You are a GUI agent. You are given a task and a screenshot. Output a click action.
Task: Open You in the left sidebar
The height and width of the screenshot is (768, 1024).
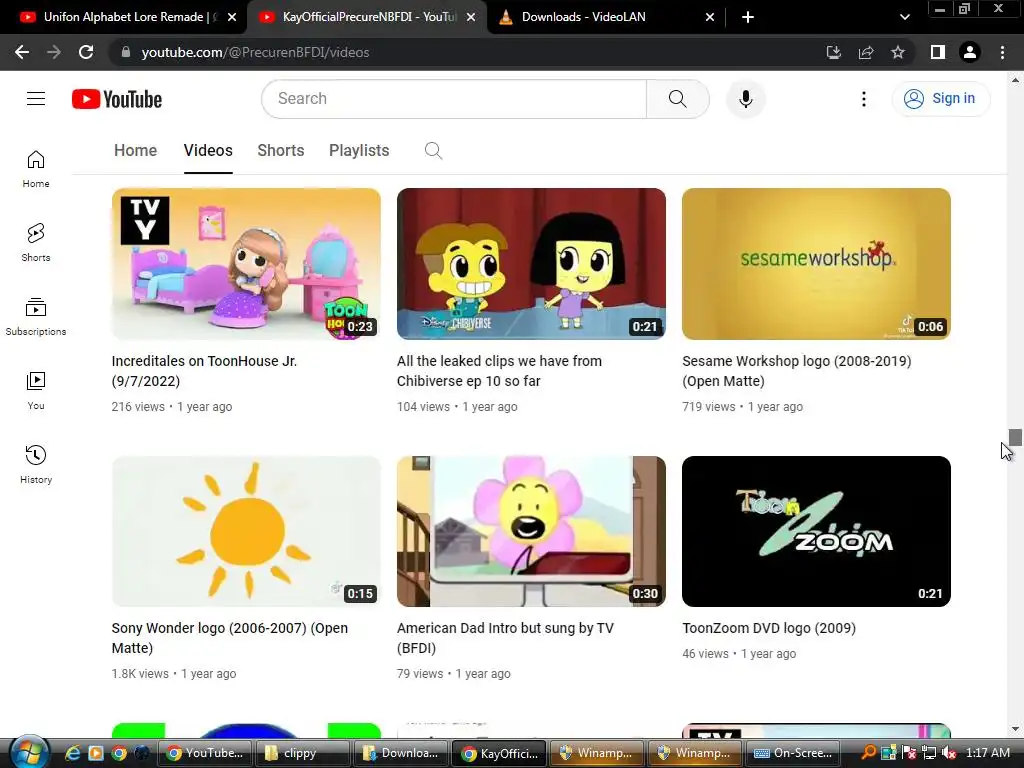point(36,391)
